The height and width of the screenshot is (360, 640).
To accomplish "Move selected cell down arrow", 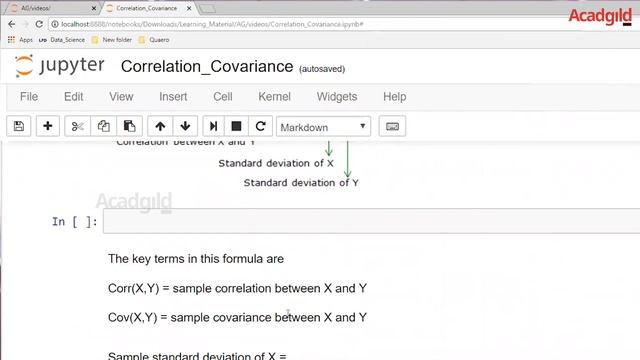I will pyautogui.click(x=185, y=126).
